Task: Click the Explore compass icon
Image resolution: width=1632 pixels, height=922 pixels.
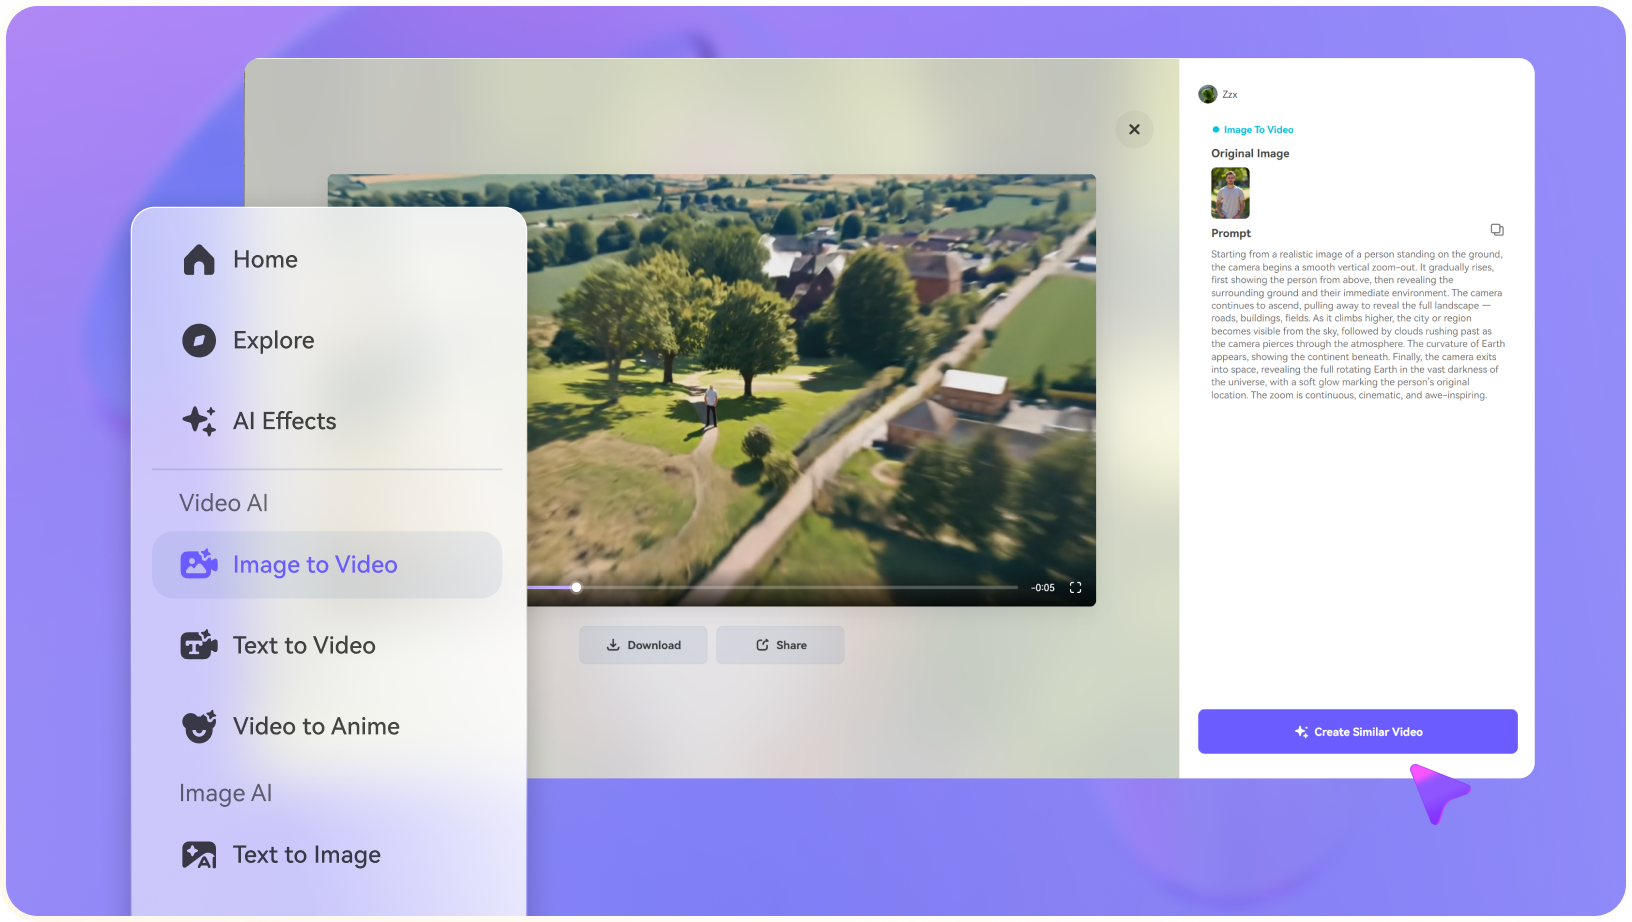Action: (x=199, y=341)
